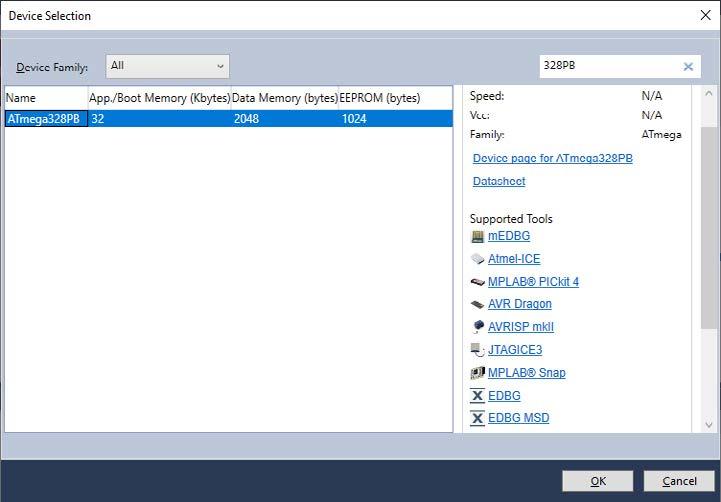The width and height of the screenshot is (721, 502).
Task: Click the Atmel-ICE tool icon
Action: (x=477, y=259)
